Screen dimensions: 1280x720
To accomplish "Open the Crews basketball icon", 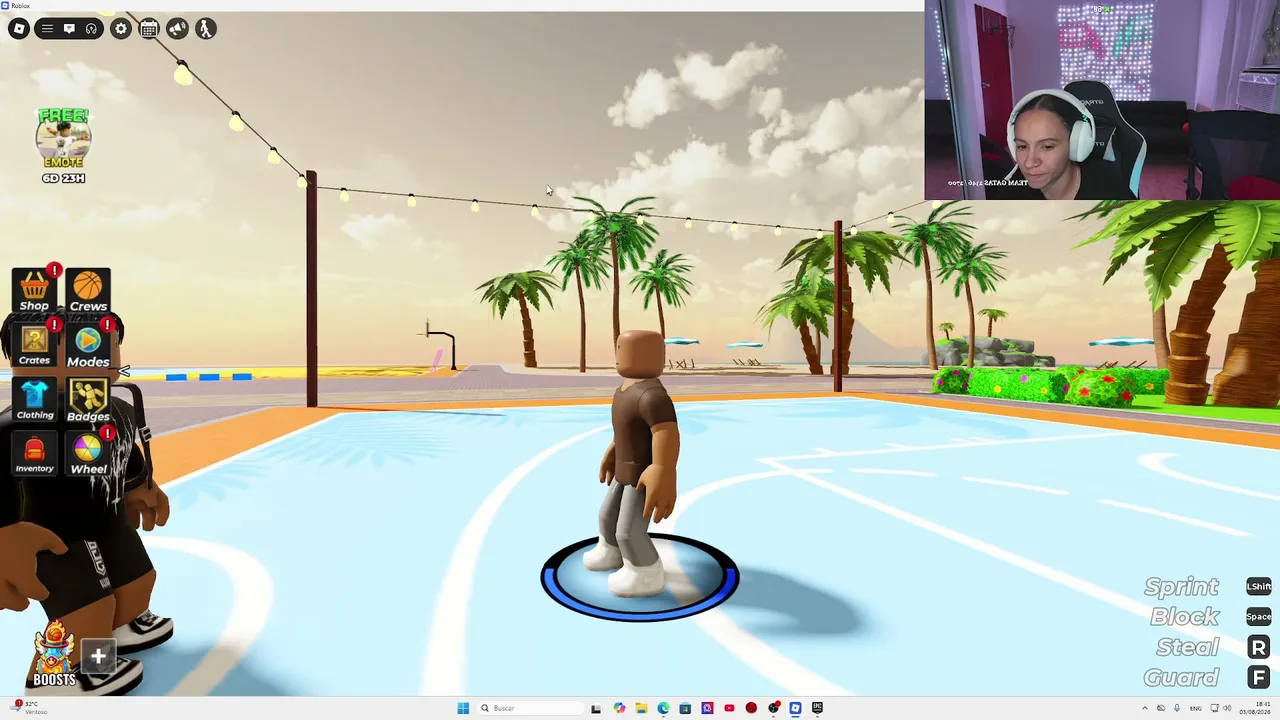I will 88,291.
